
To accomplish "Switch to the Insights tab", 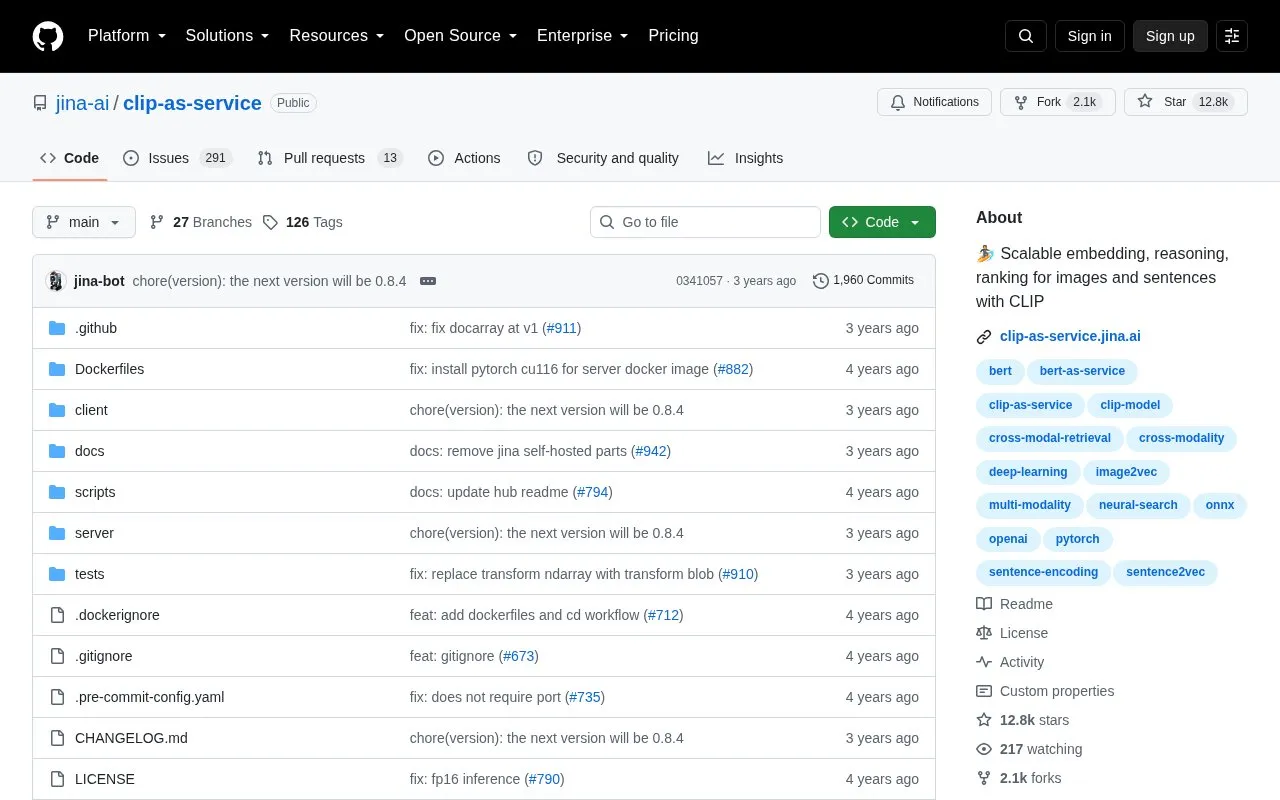I will coord(746,158).
